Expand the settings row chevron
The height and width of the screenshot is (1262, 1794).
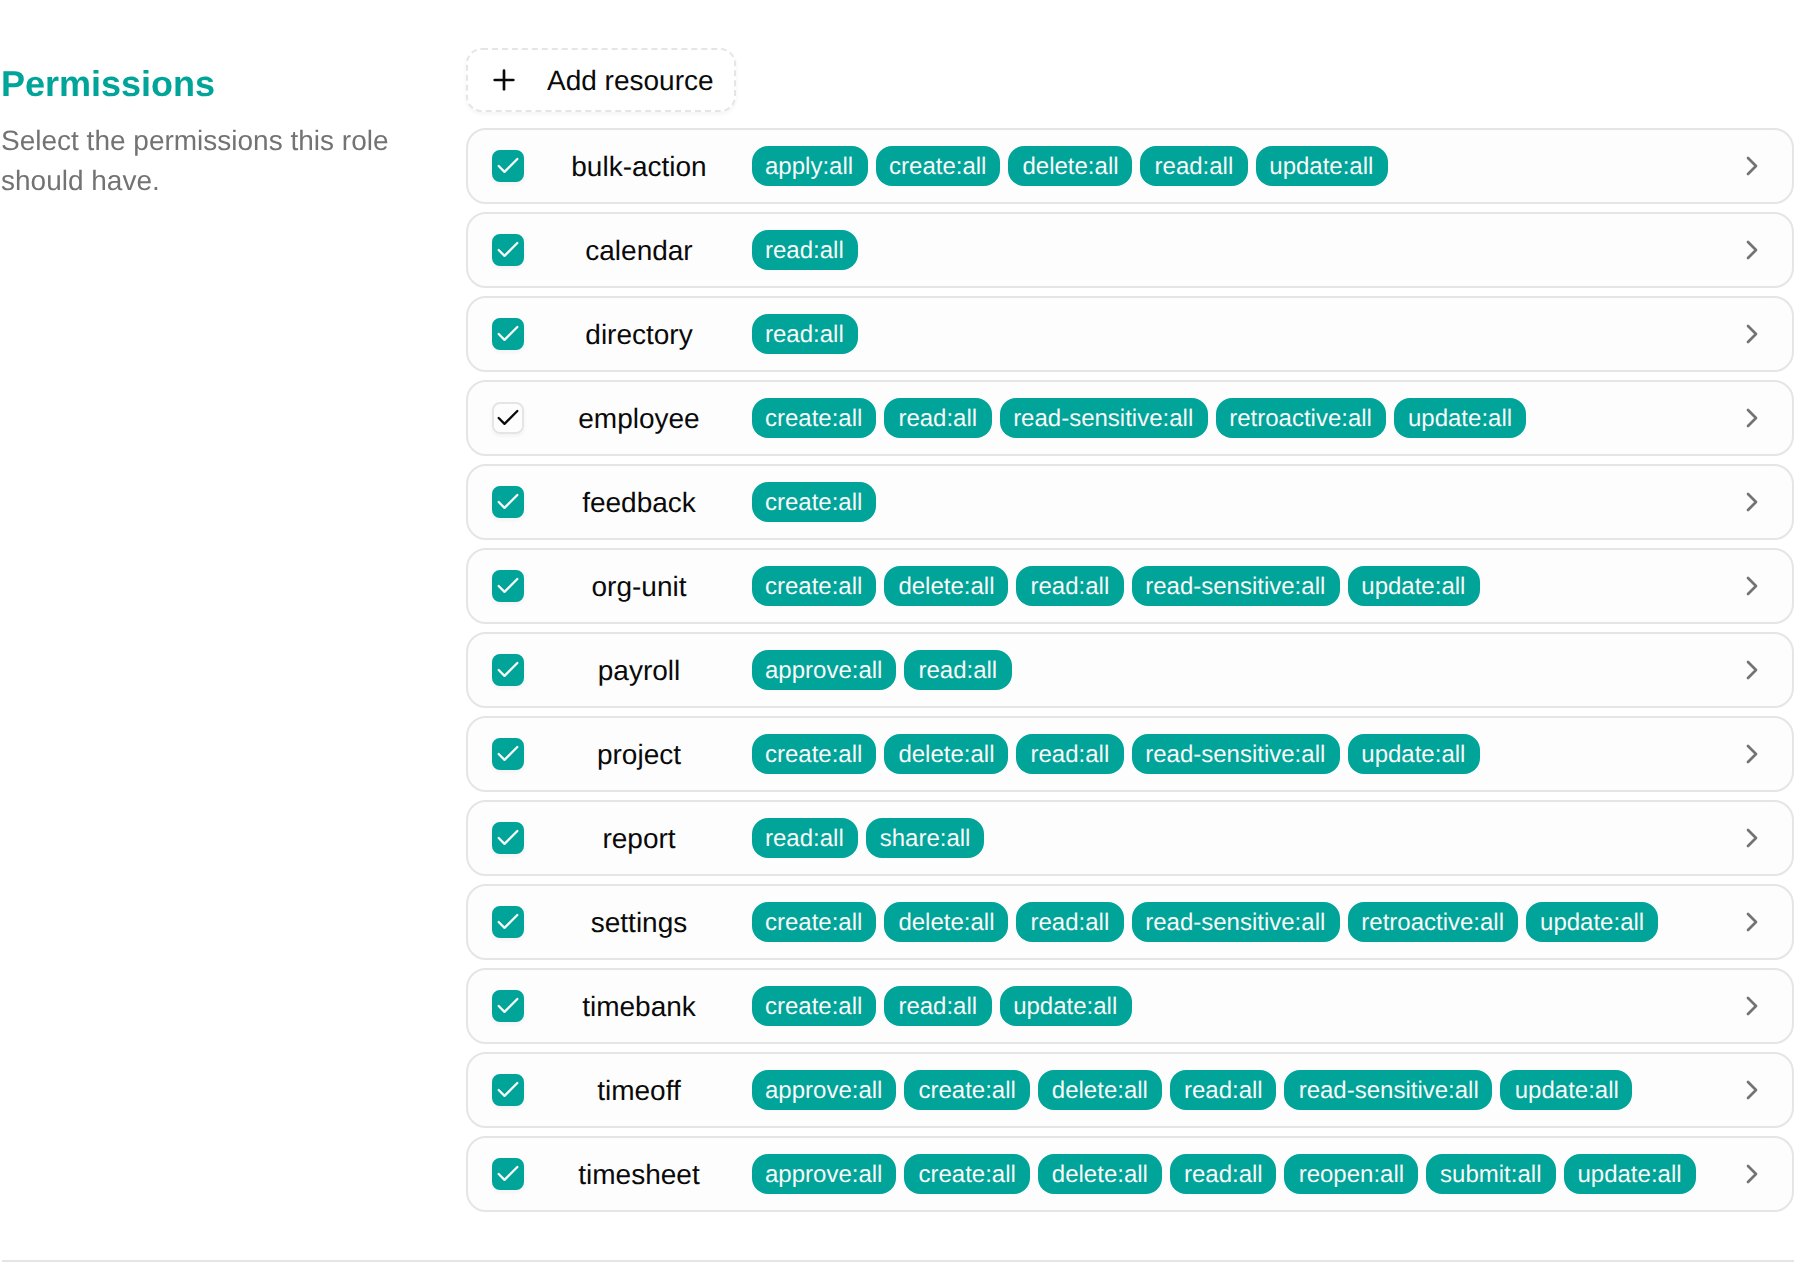pos(1751,922)
